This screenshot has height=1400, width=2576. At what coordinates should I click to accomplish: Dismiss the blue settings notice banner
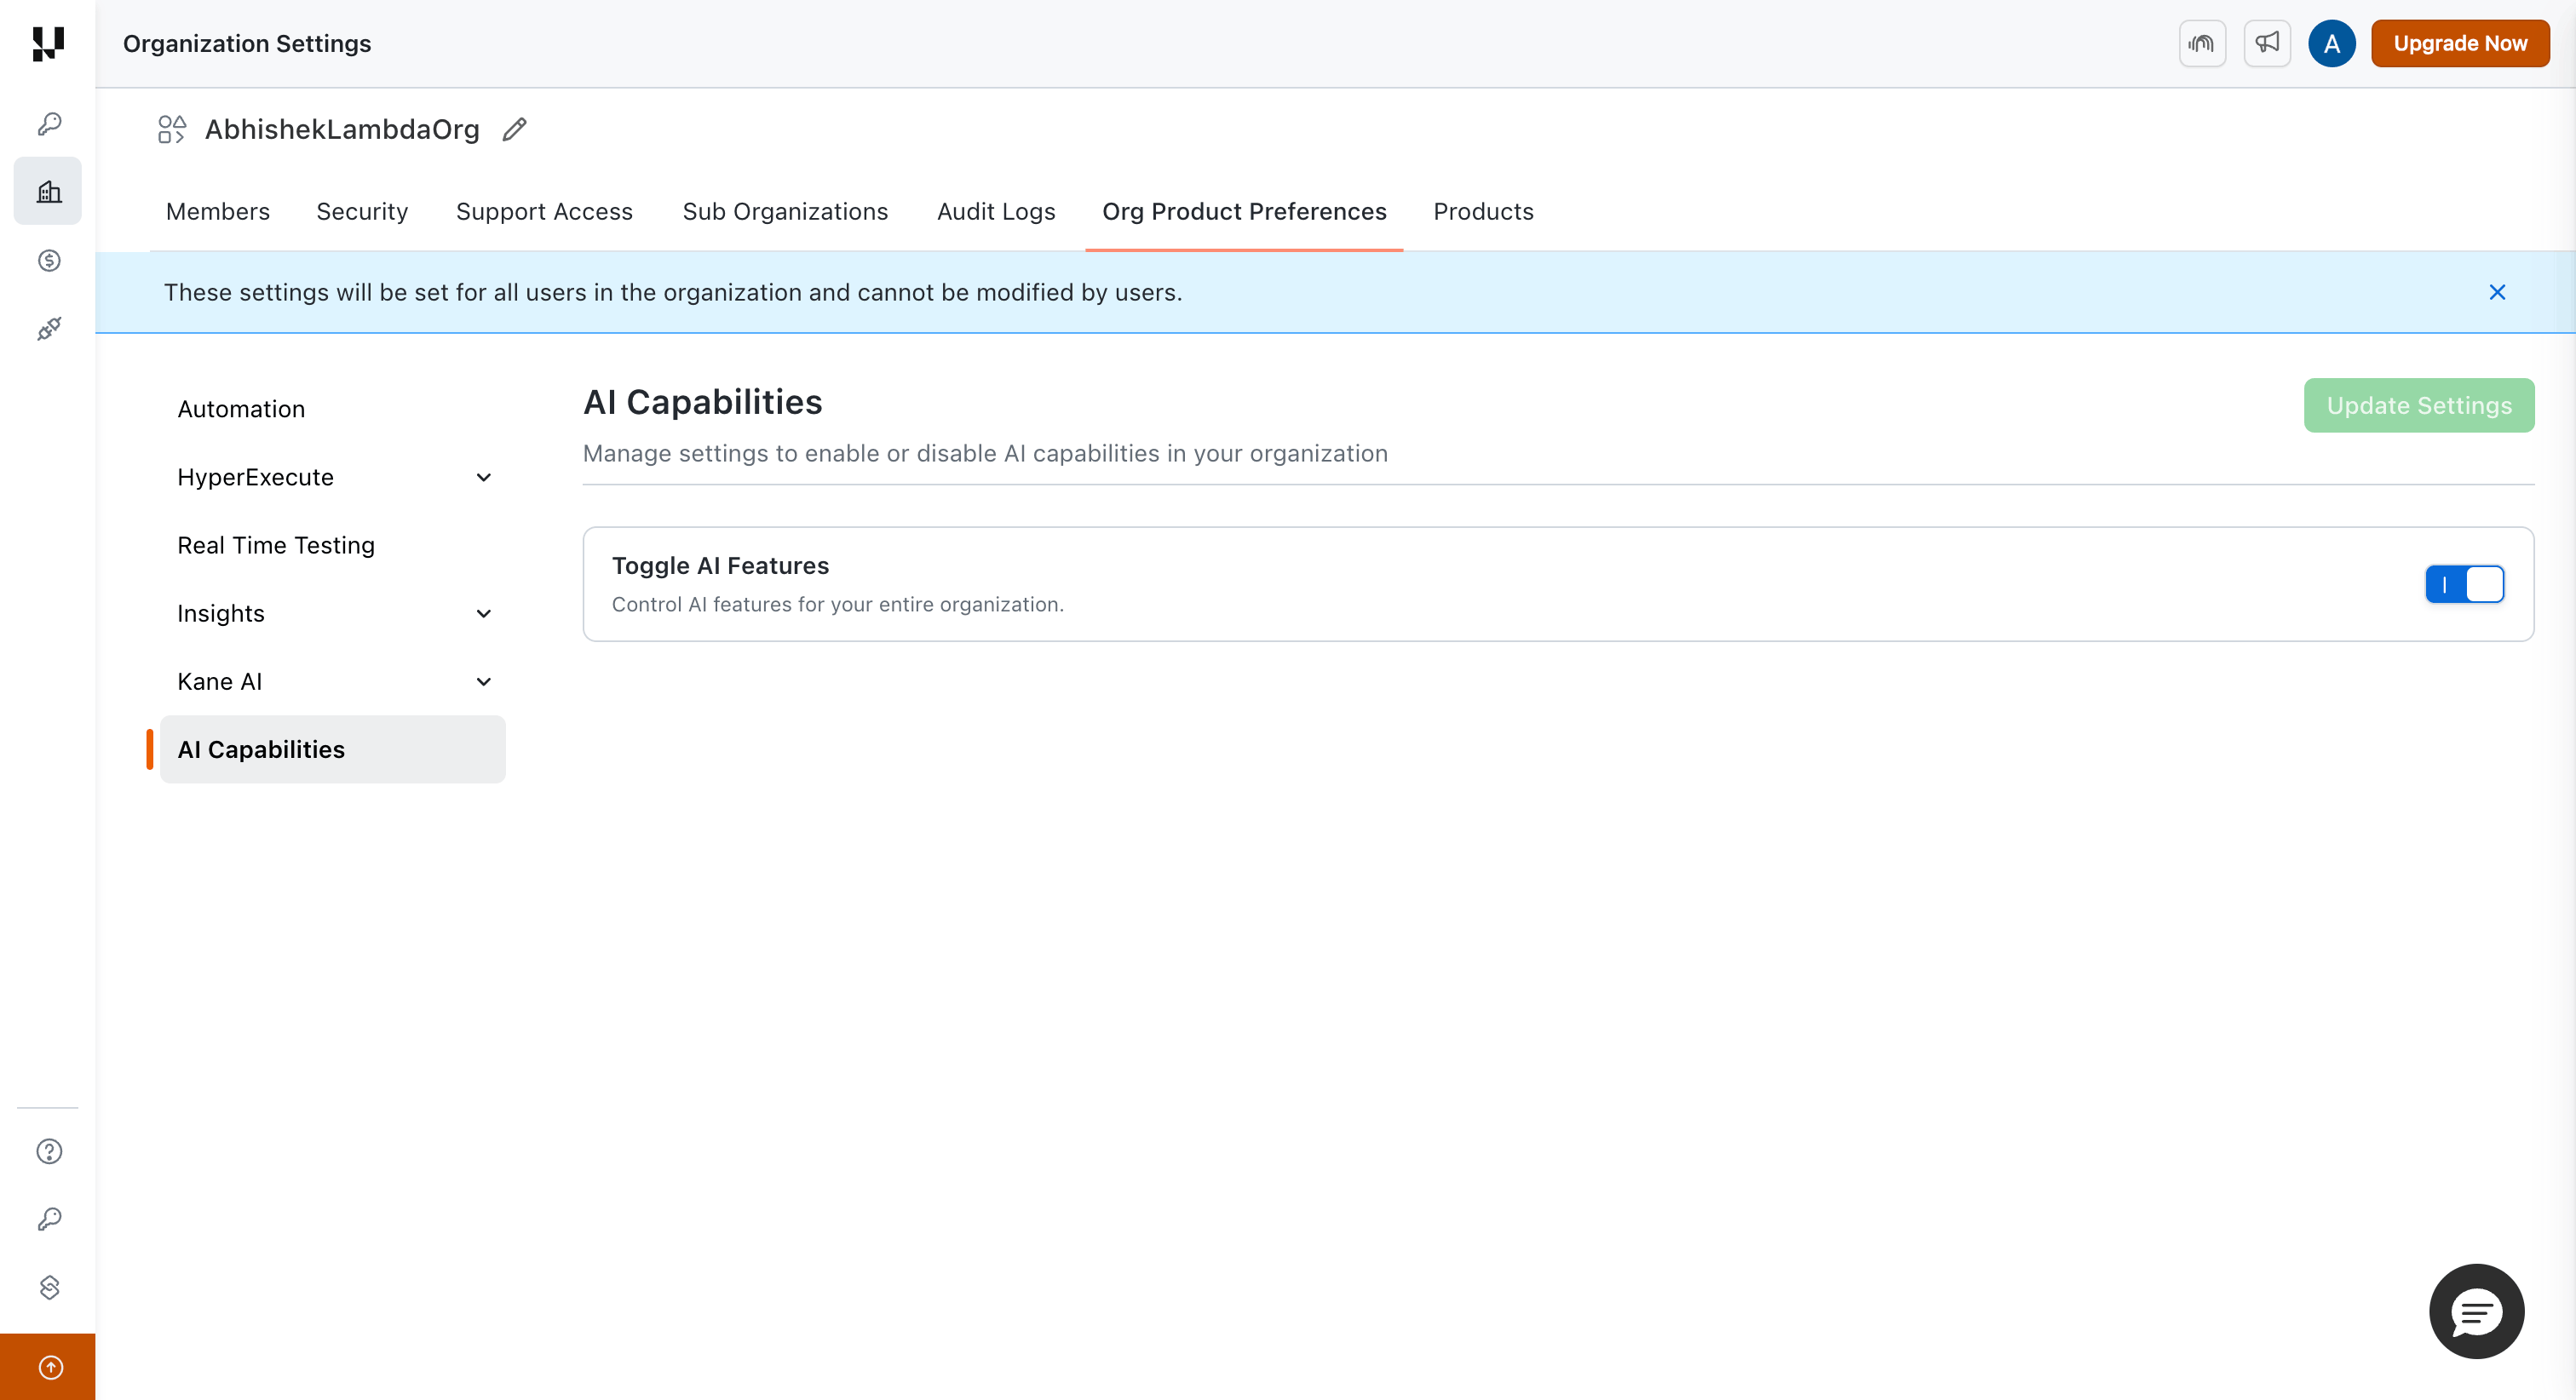point(2497,292)
